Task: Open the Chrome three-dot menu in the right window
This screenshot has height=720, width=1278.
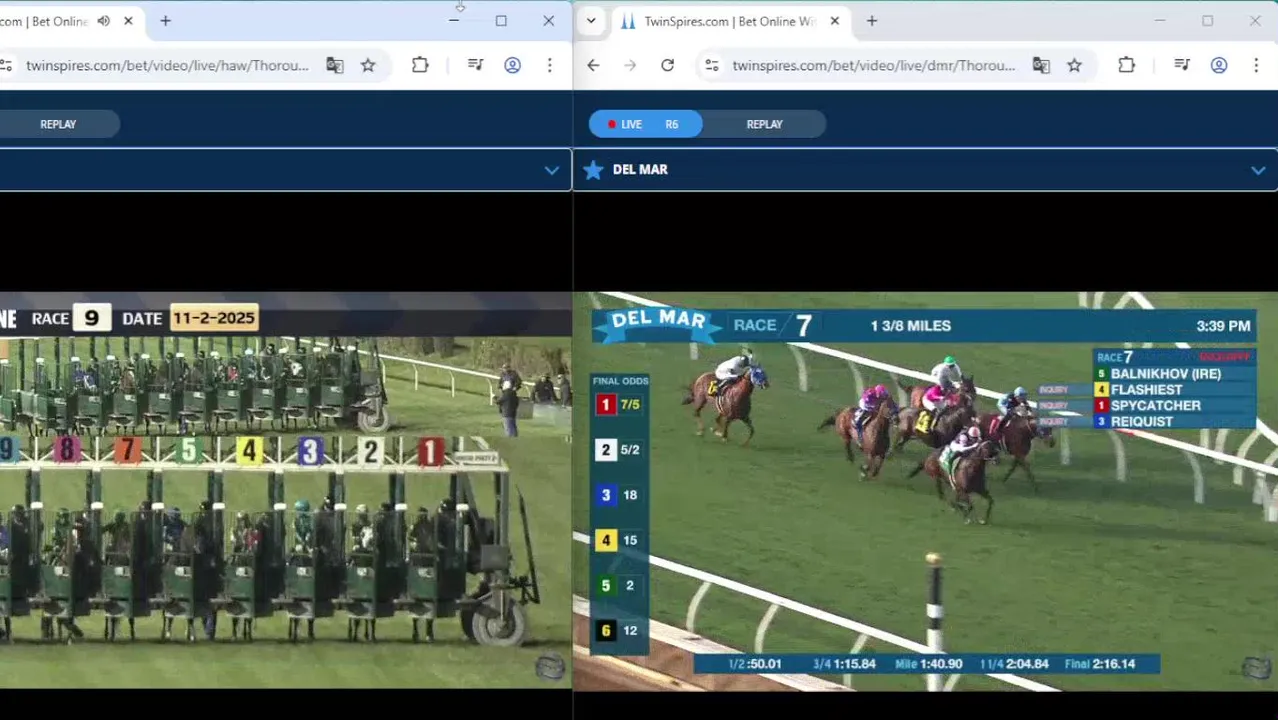Action: tap(1255, 65)
